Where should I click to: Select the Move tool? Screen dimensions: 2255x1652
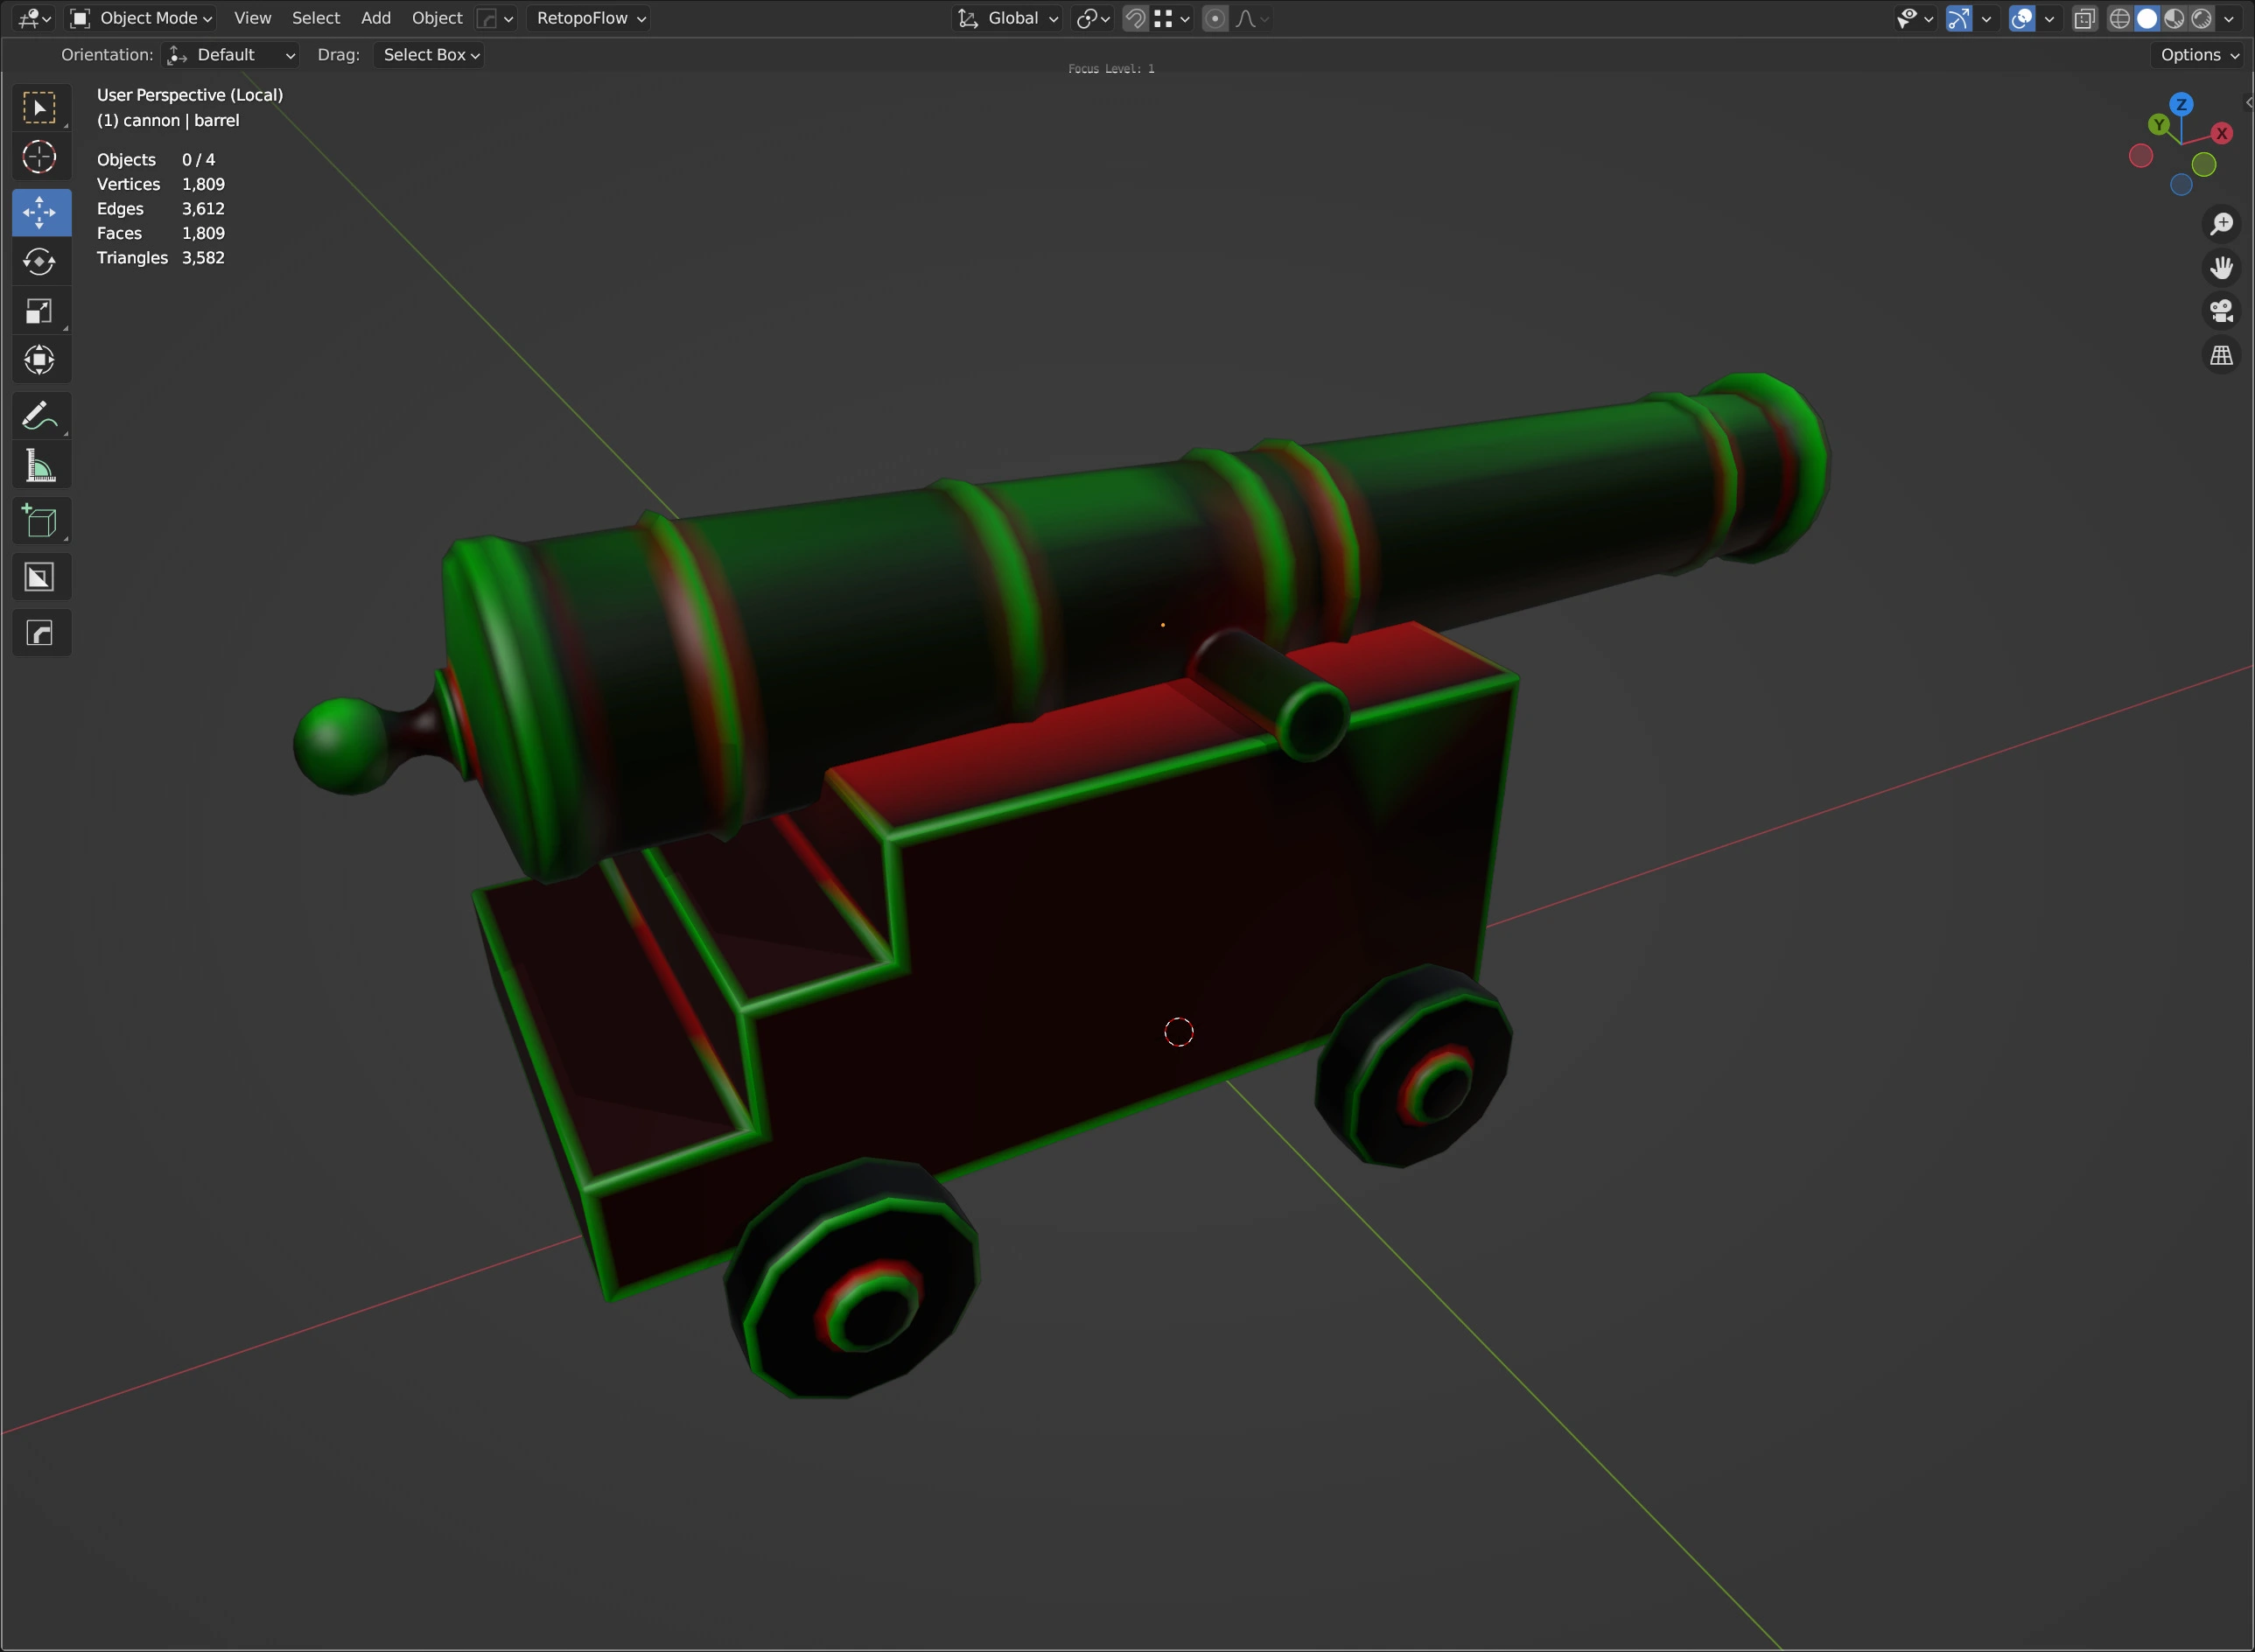pyautogui.click(x=40, y=212)
